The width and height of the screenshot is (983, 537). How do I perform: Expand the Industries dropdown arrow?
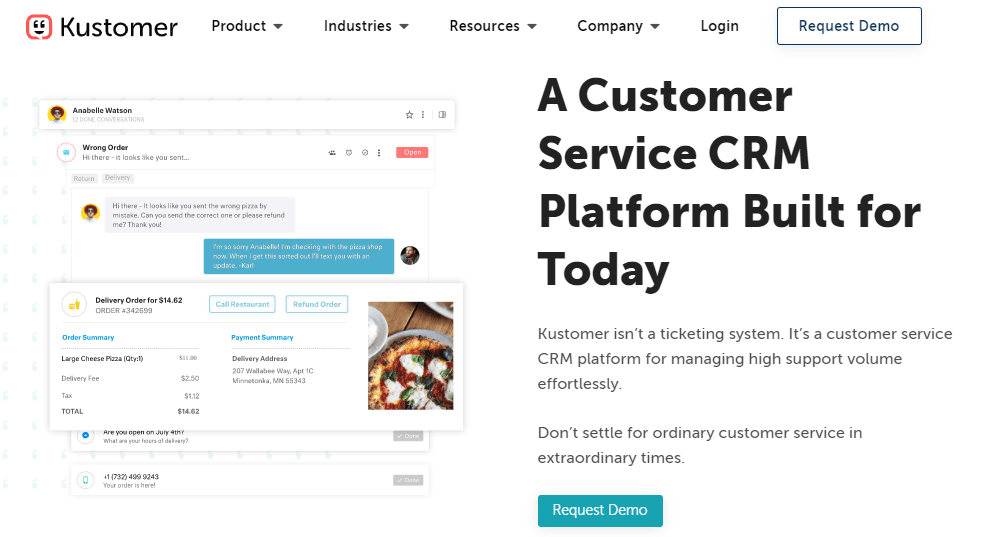click(x=404, y=27)
